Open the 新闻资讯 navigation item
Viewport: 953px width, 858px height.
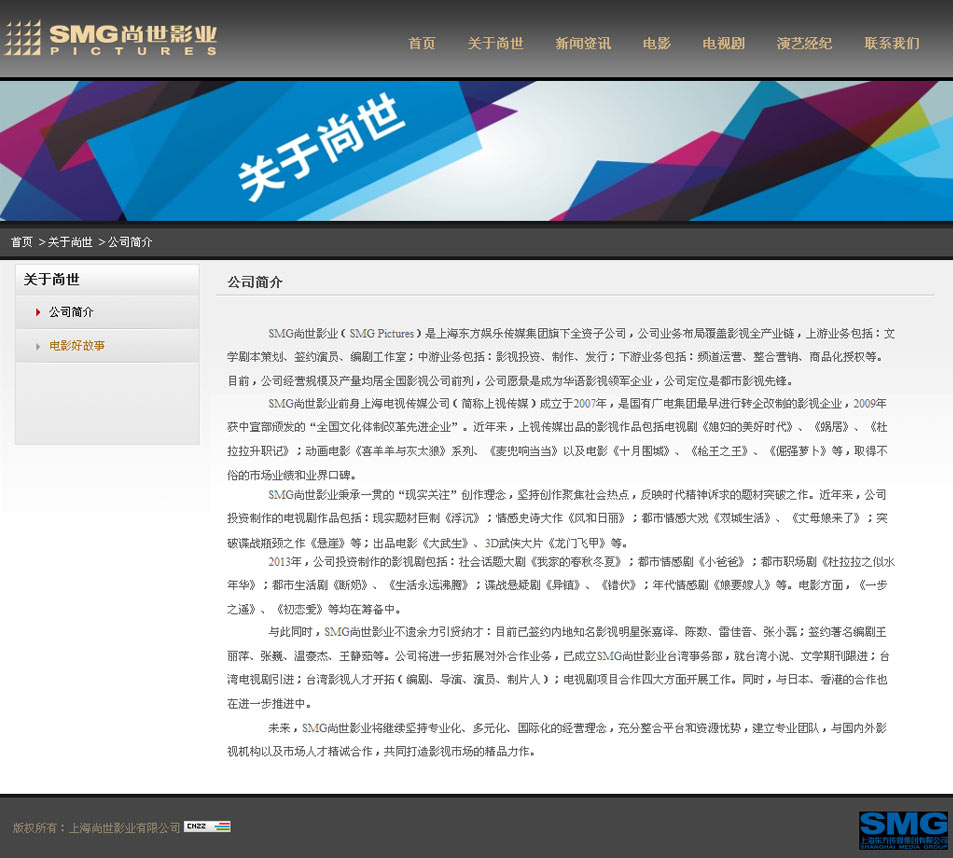583,43
